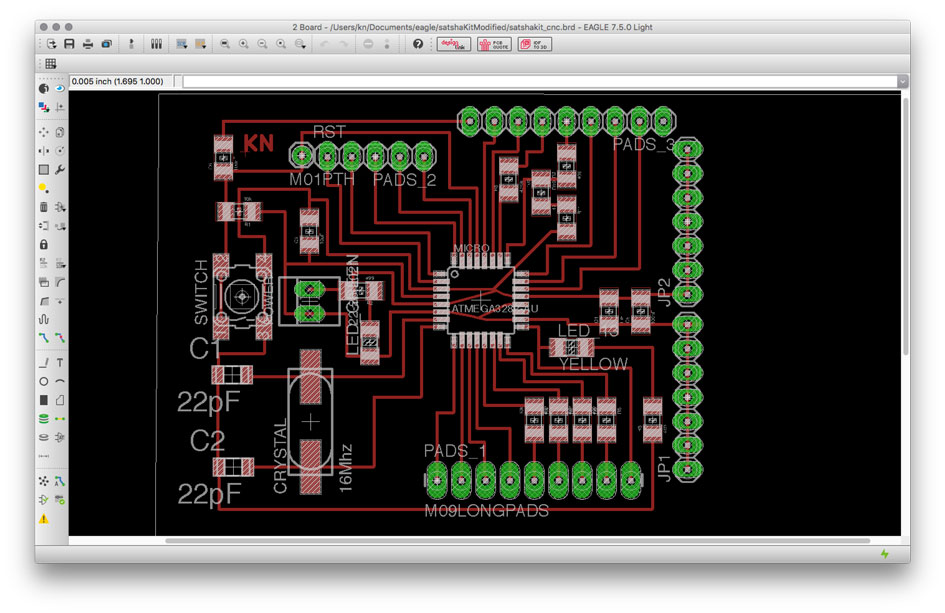Select the Delete trash tool
Image resolution: width=945 pixels, height=613 pixels.
43,207
